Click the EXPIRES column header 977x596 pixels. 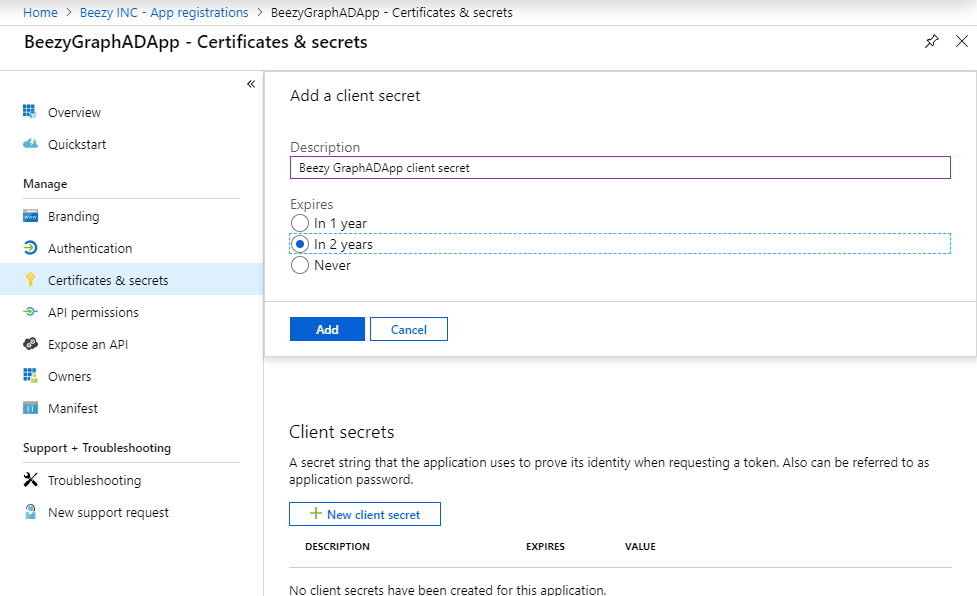point(545,546)
